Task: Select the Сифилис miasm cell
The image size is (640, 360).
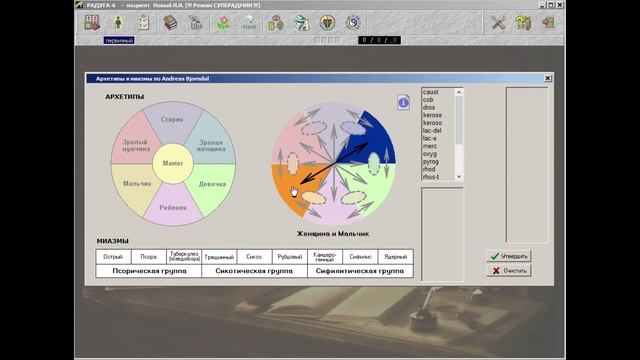Action: 360,257
